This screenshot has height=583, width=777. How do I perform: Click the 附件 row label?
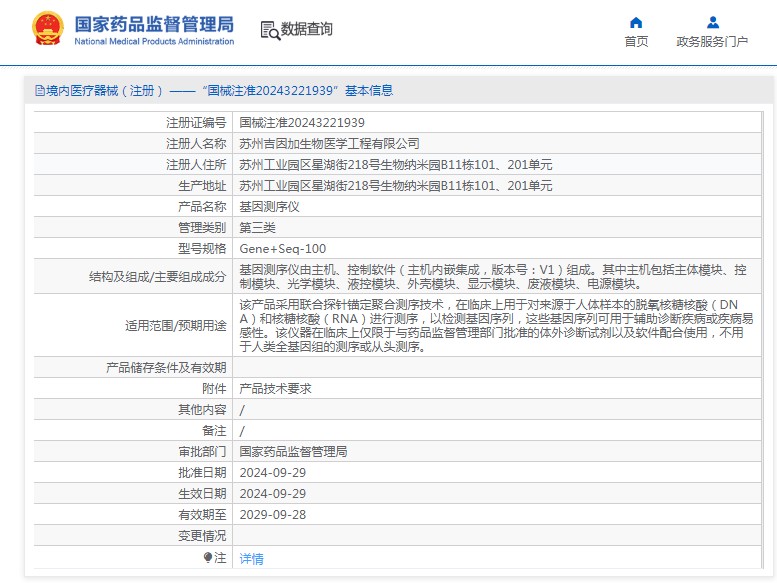214,389
